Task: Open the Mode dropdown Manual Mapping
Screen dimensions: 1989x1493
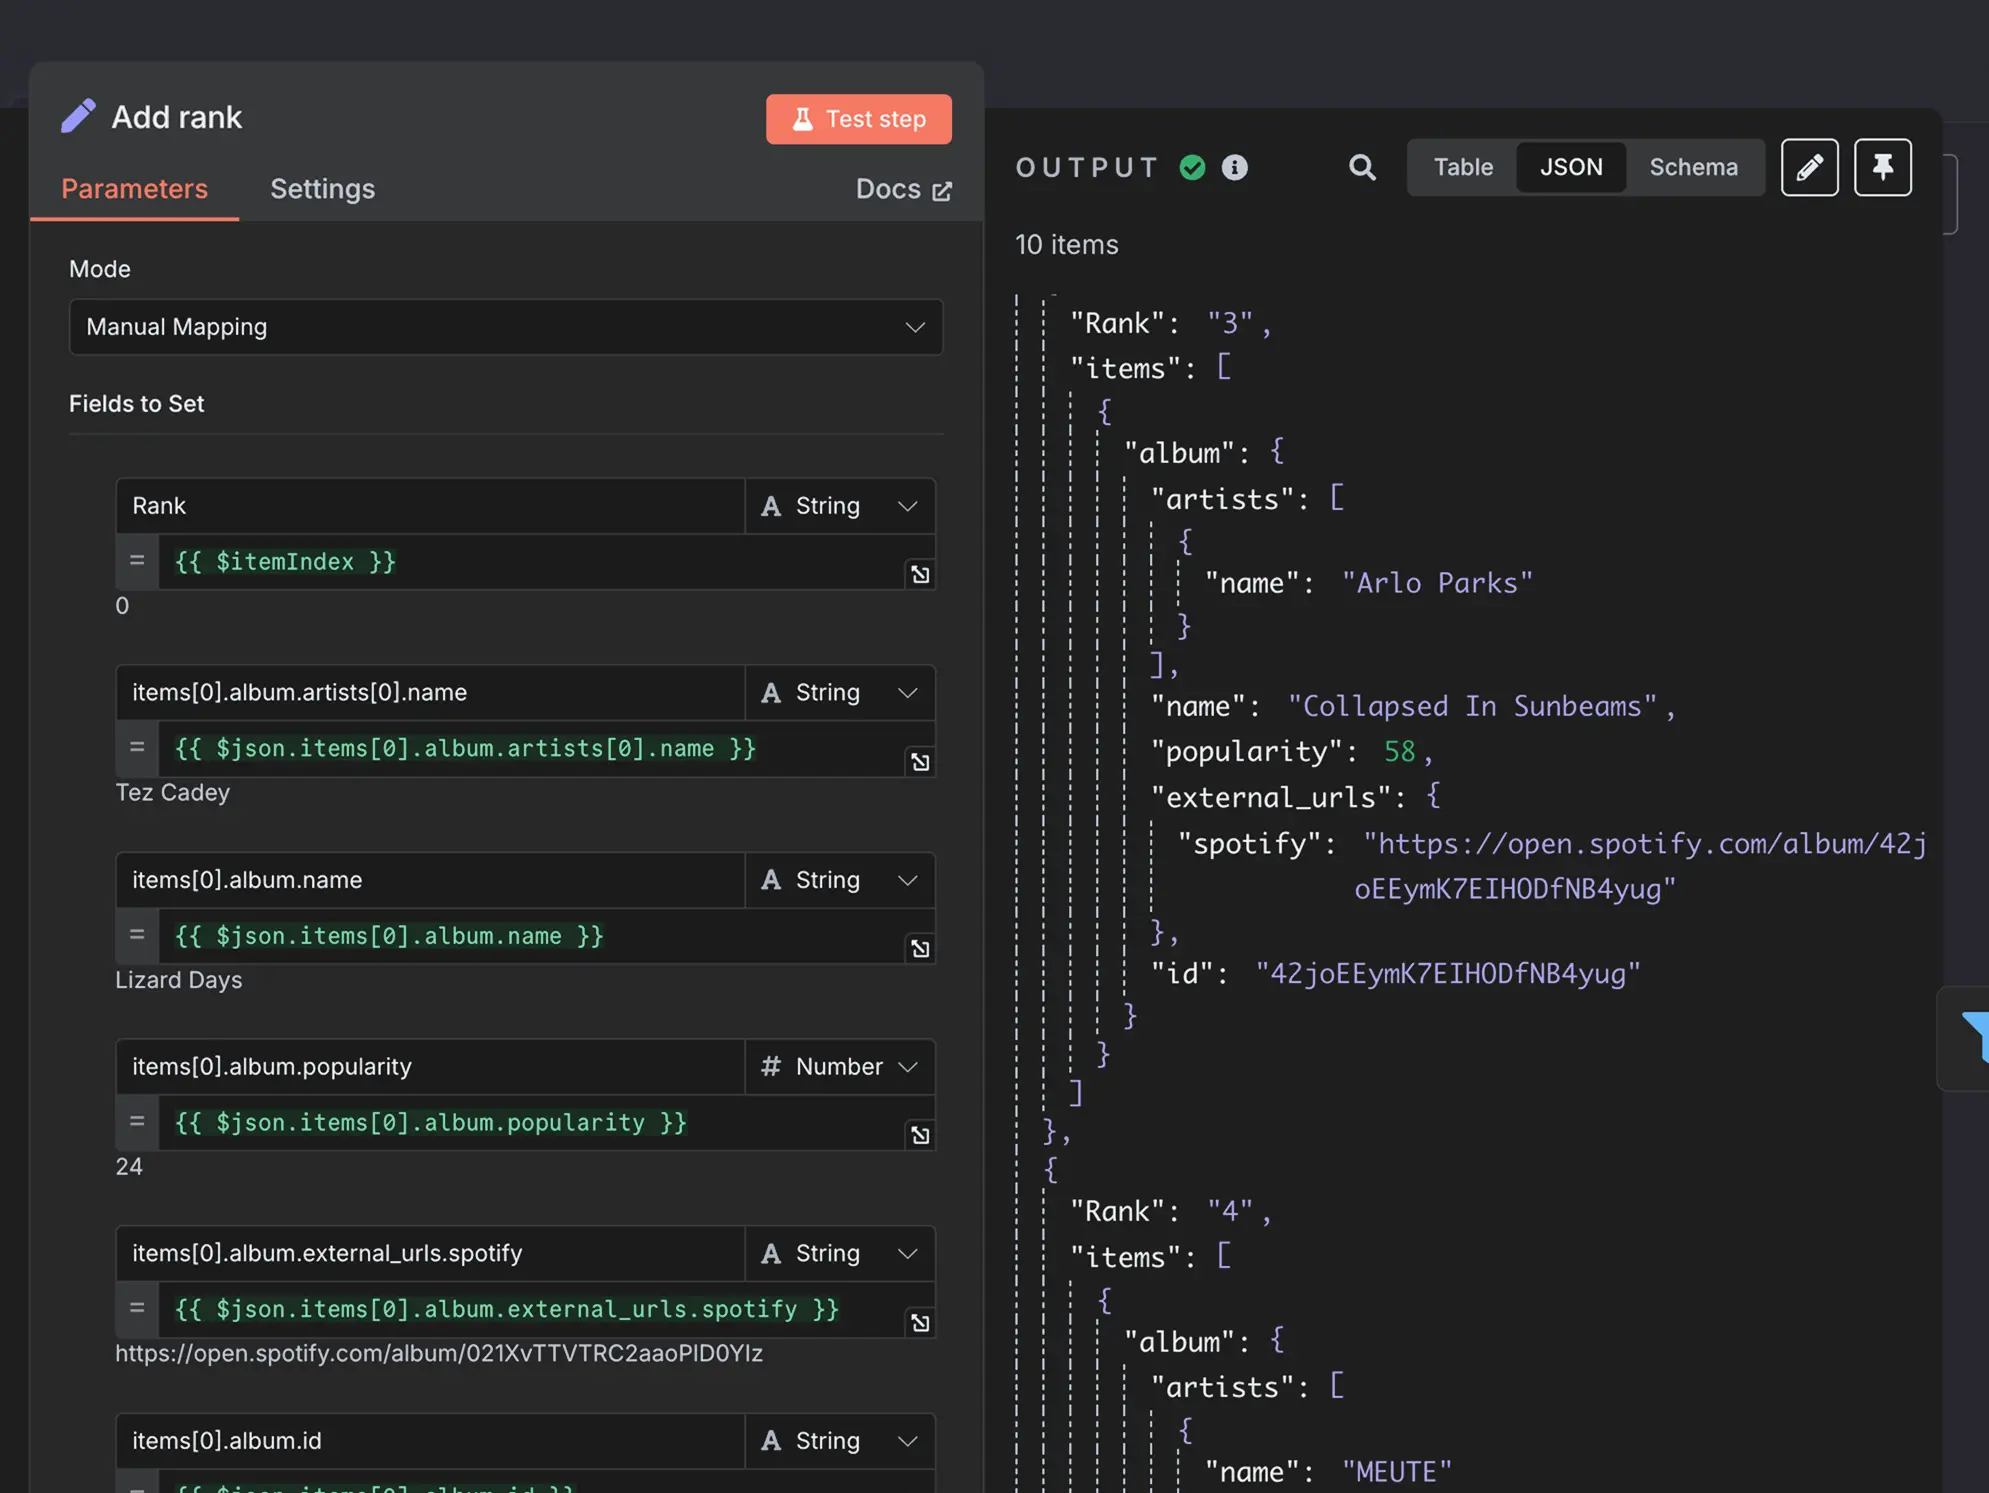Action: [505, 327]
